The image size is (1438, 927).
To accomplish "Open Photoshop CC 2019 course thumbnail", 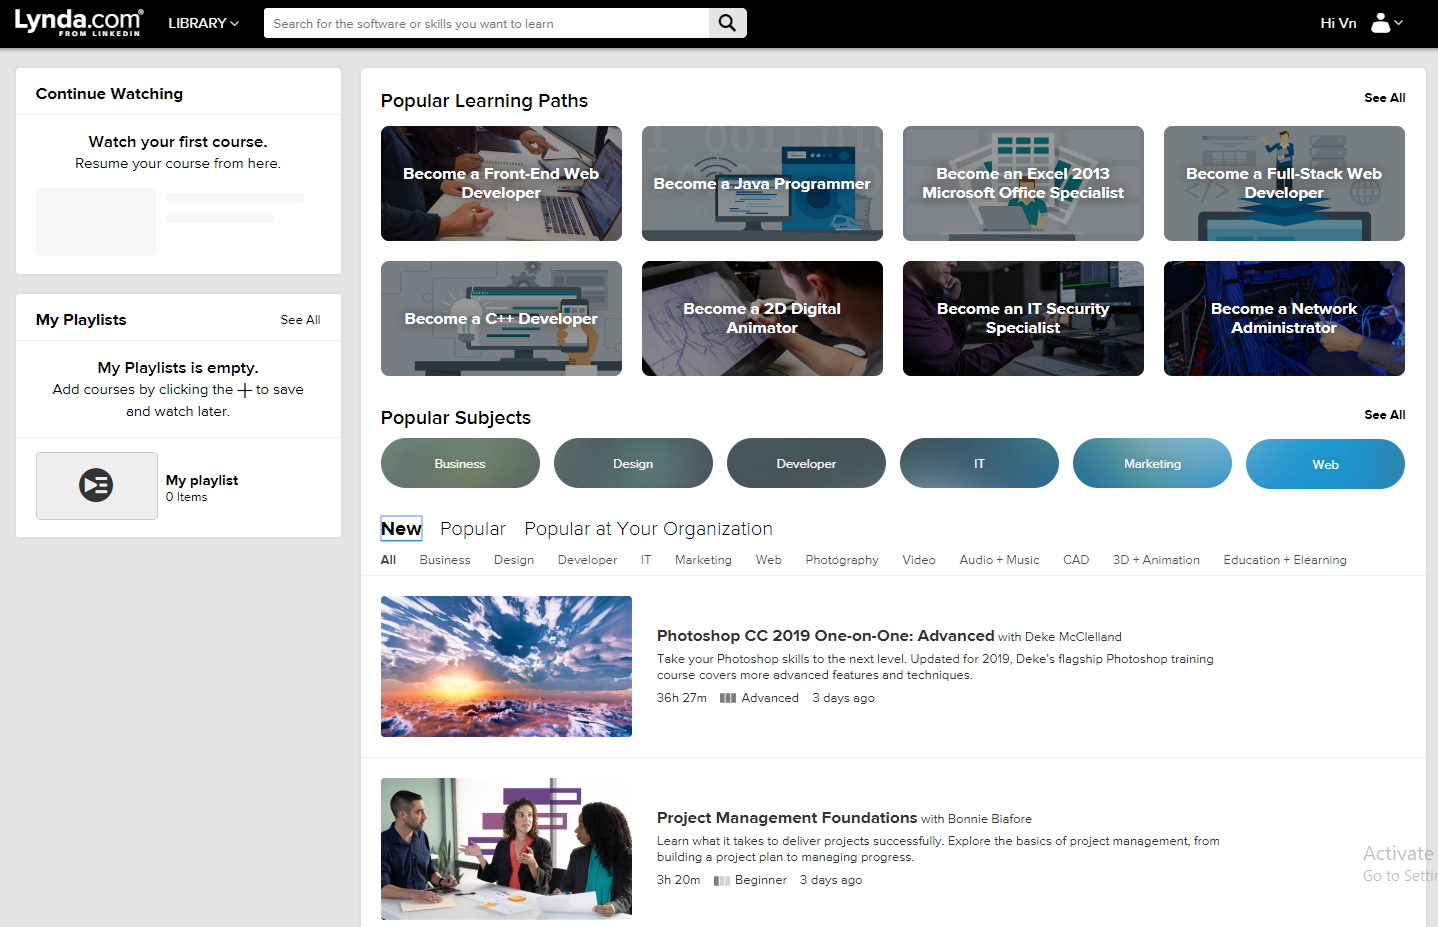I will (x=506, y=666).
